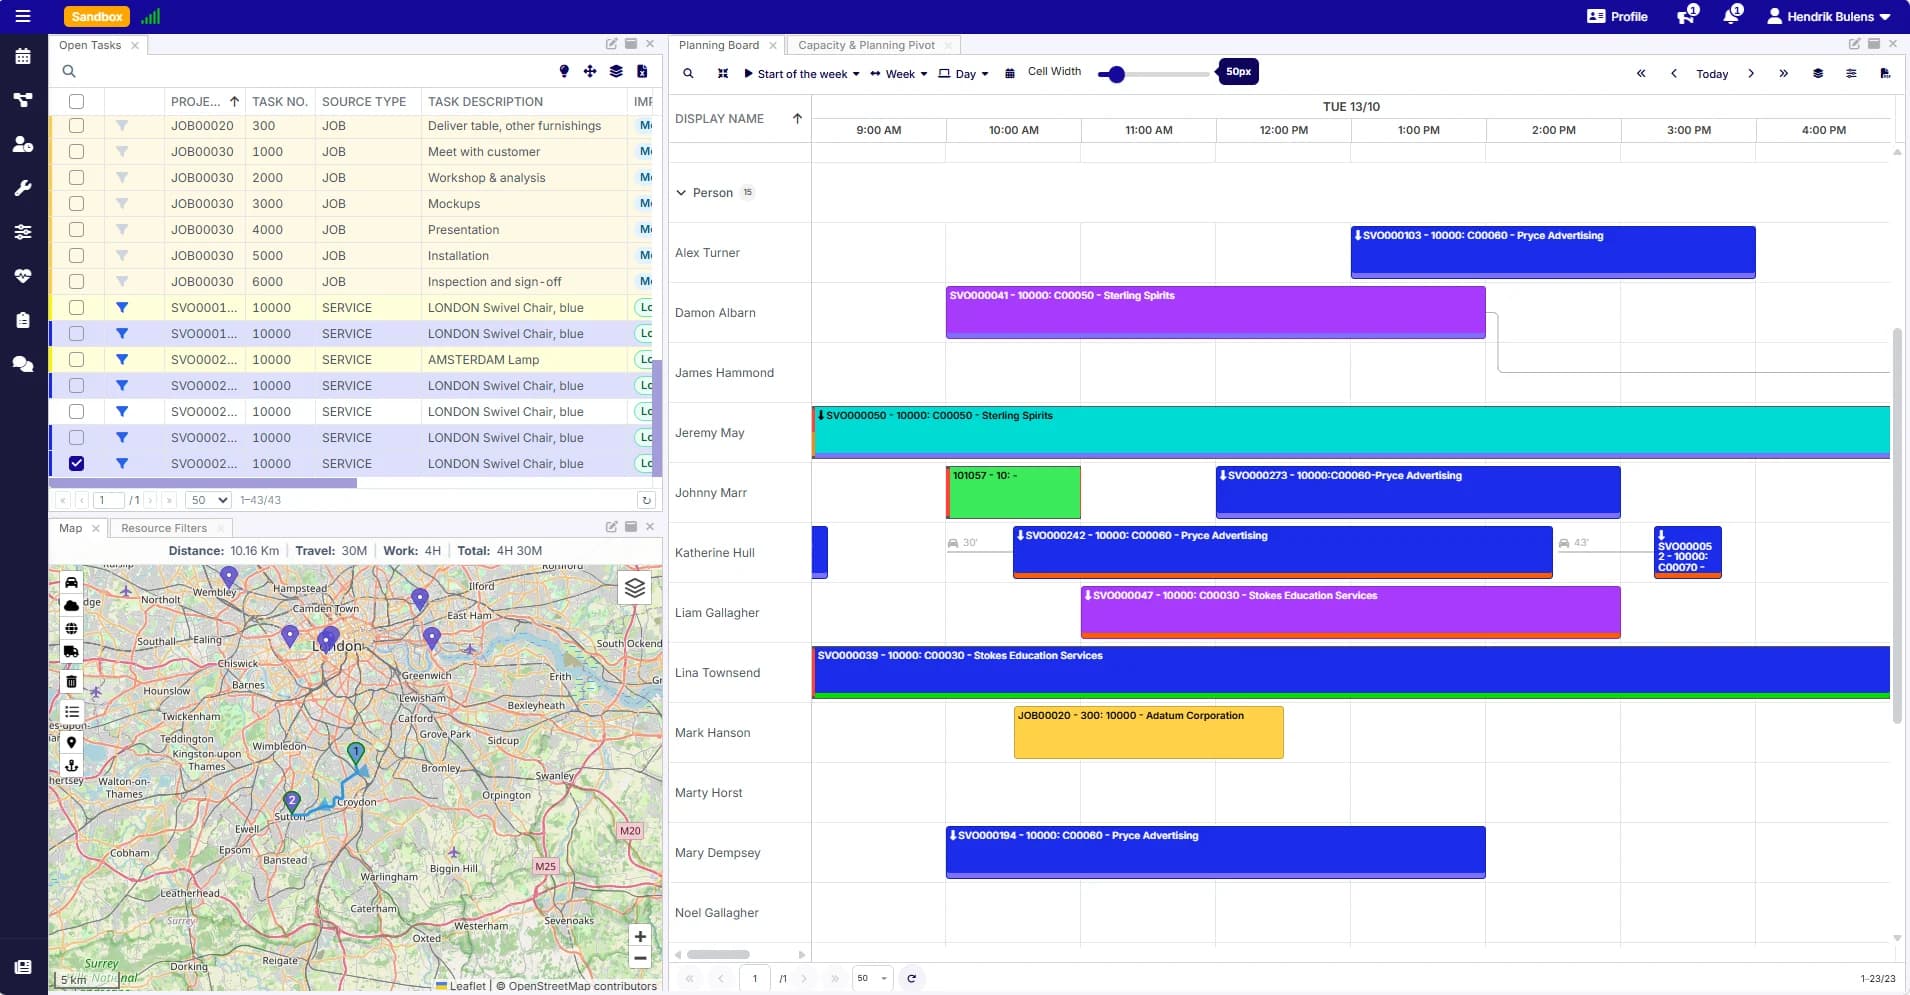Open the clipboard sidebar icon

pyautogui.click(x=22, y=320)
